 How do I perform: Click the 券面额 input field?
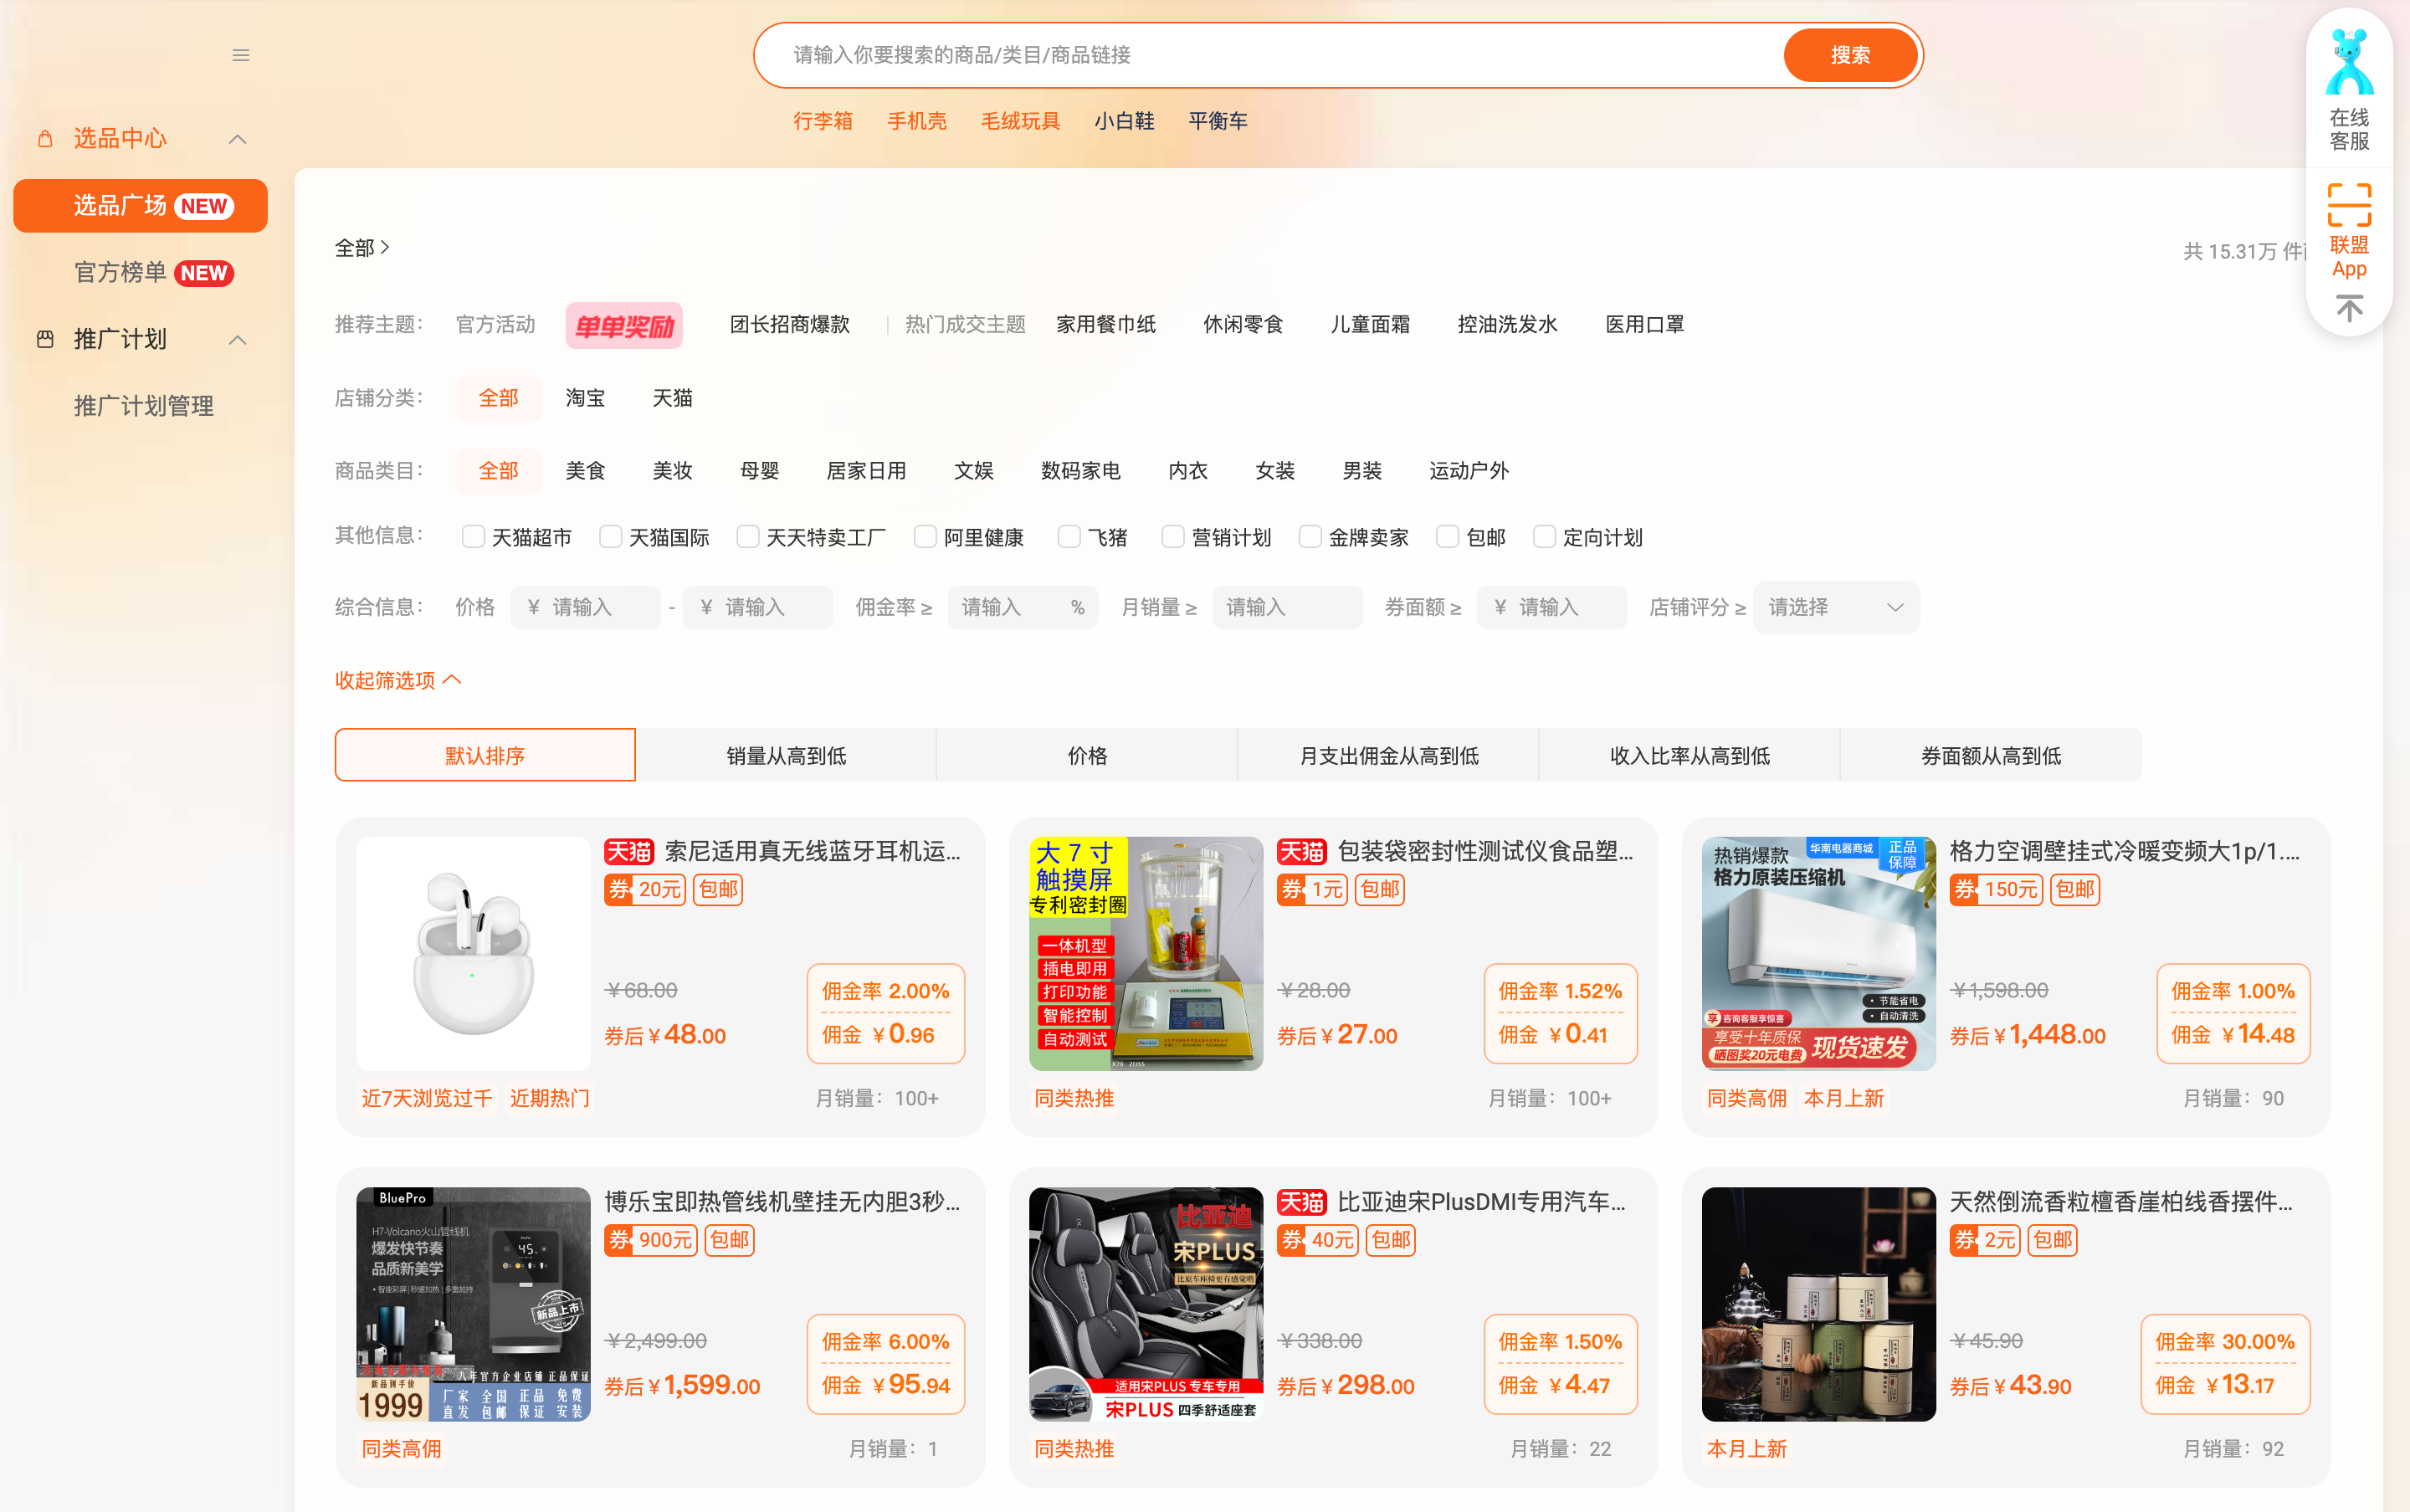[1551, 607]
